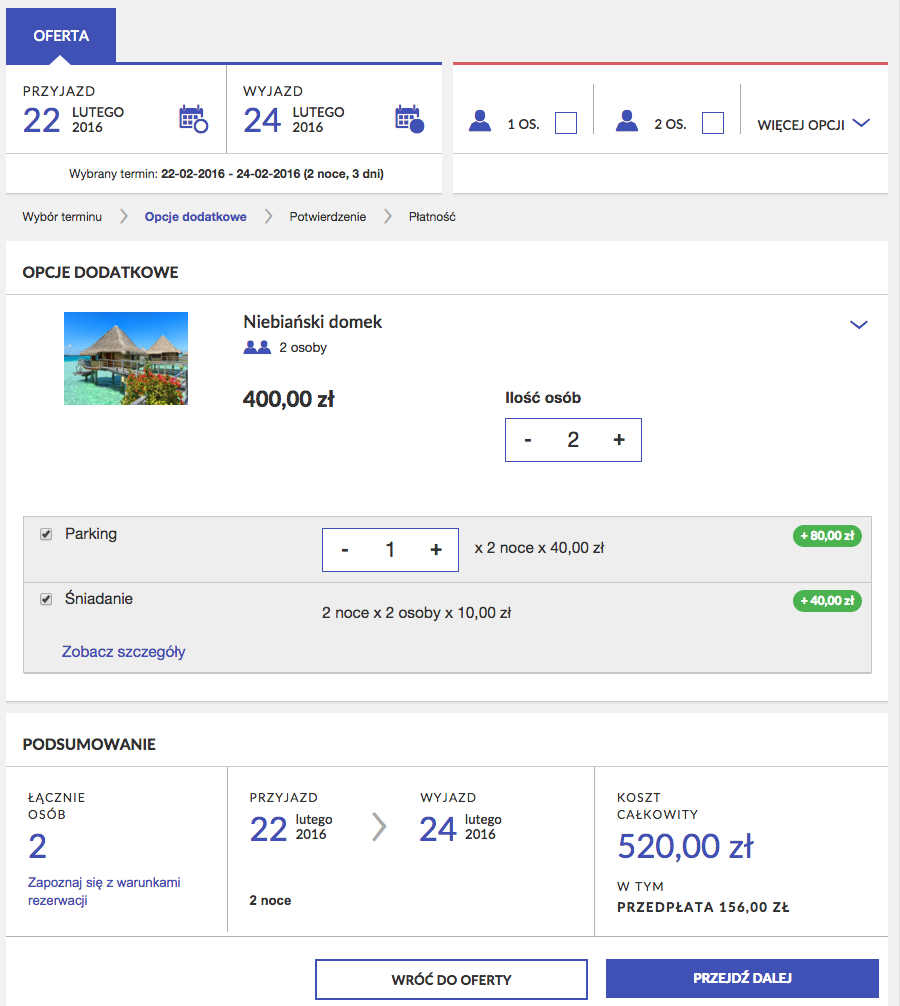Select the Oferta tab
The image size is (900, 1006).
point(61,35)
